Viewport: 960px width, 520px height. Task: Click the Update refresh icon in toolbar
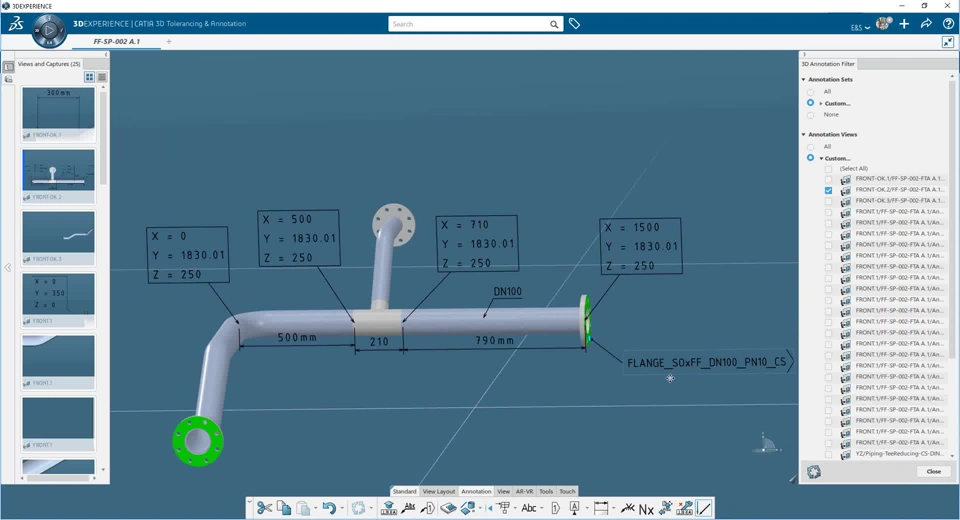pyautogui.click(x=359, y=508)
